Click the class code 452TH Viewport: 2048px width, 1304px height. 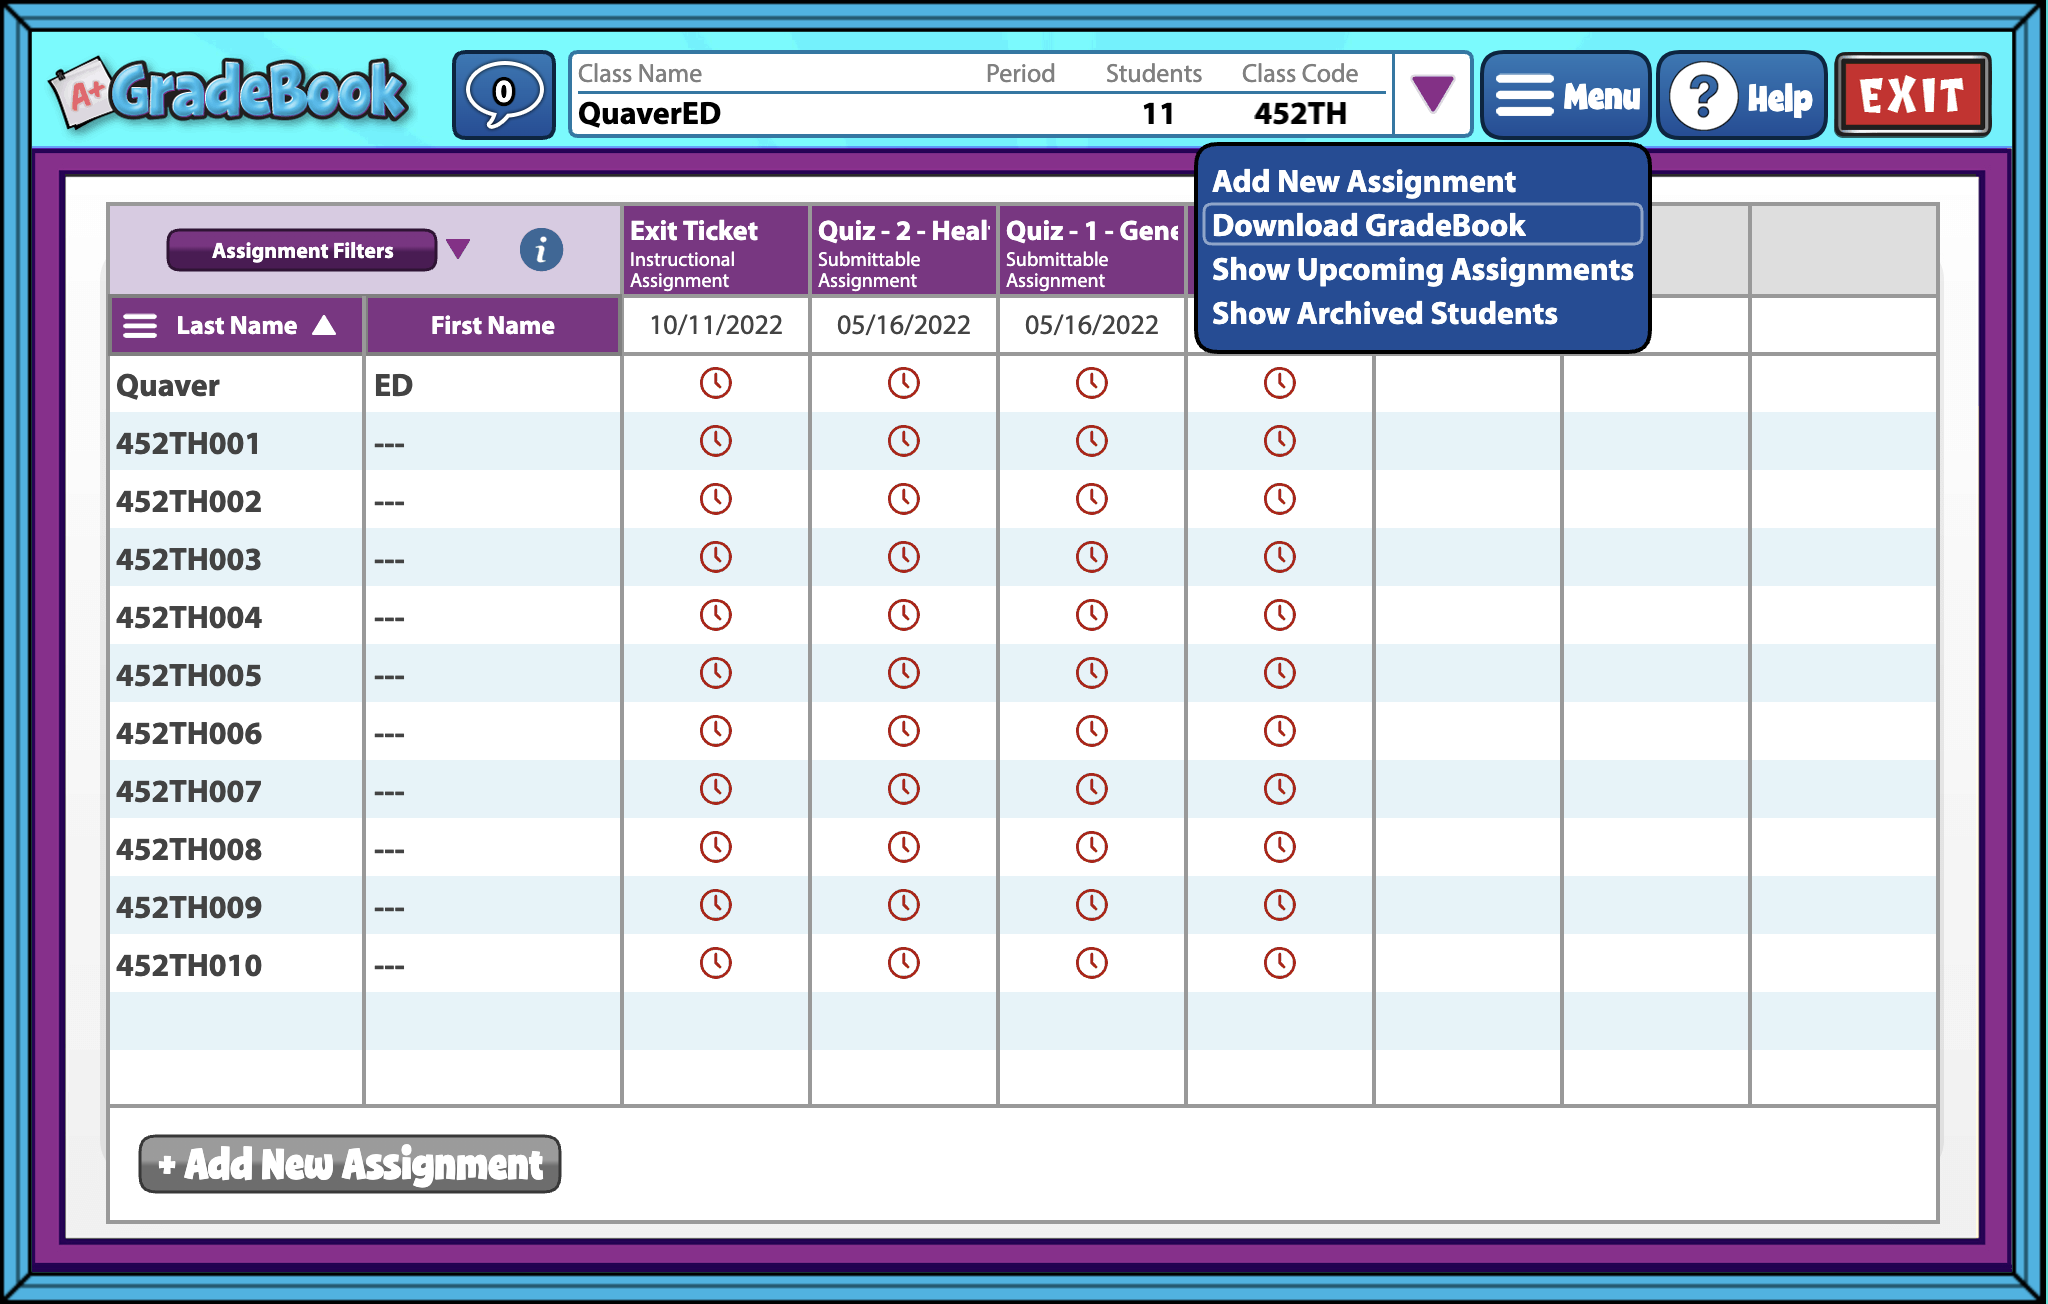click(x=1300, y=113)
